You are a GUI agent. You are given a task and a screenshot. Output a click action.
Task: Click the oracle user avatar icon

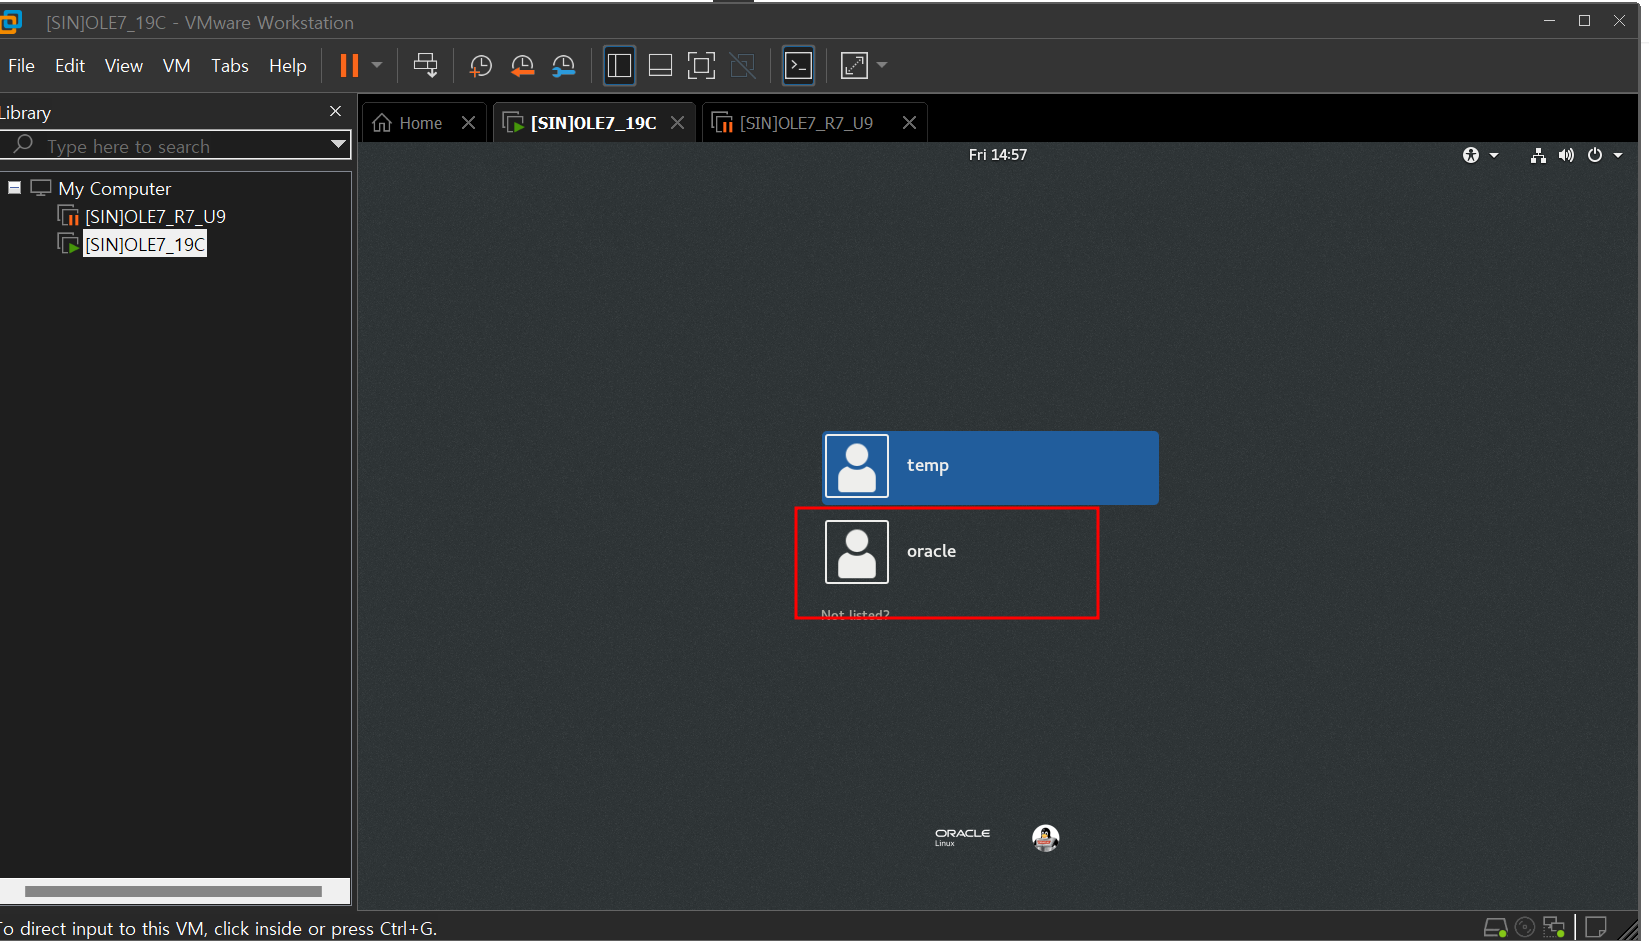[x=857, y=552]
